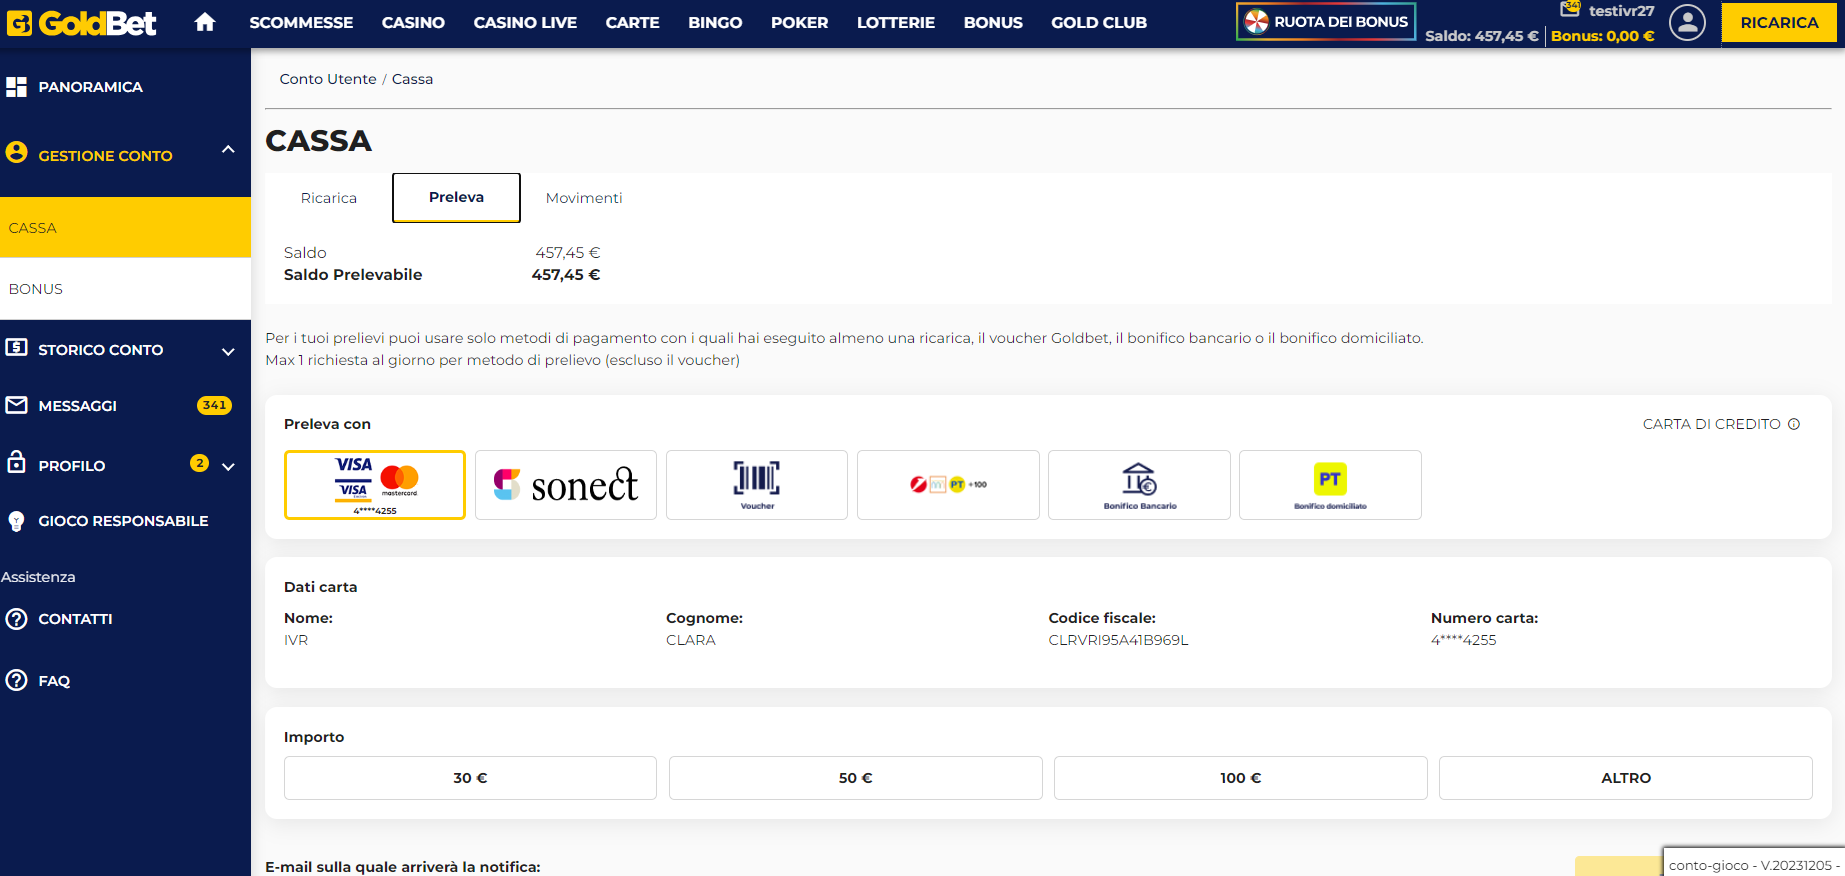Click the Storico Conto icon
Screen dimensions: 1845x876
point(16,348)
